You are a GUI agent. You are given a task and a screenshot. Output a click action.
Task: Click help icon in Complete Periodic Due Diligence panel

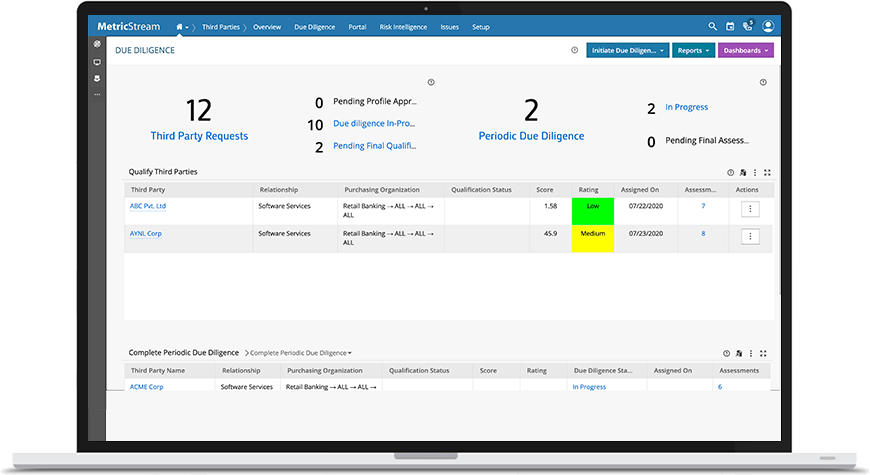click(726, 353)
